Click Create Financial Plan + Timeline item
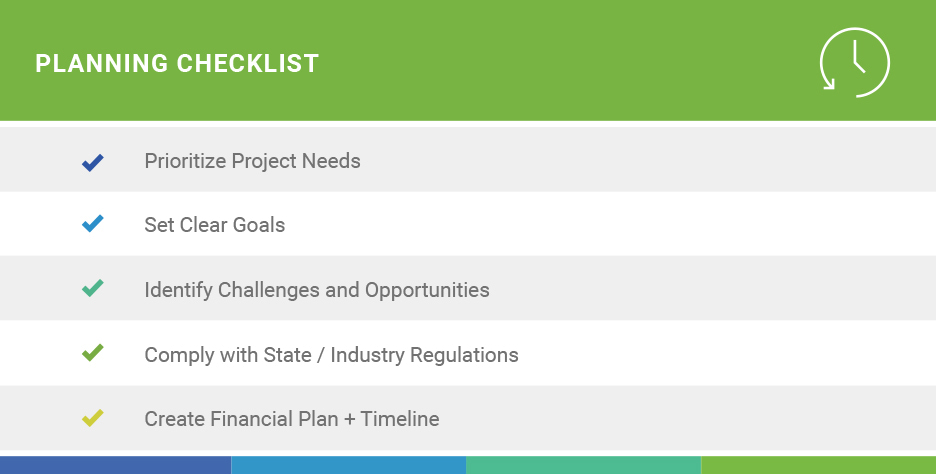Viewport: 936px width, 475px height. [292, 419]
